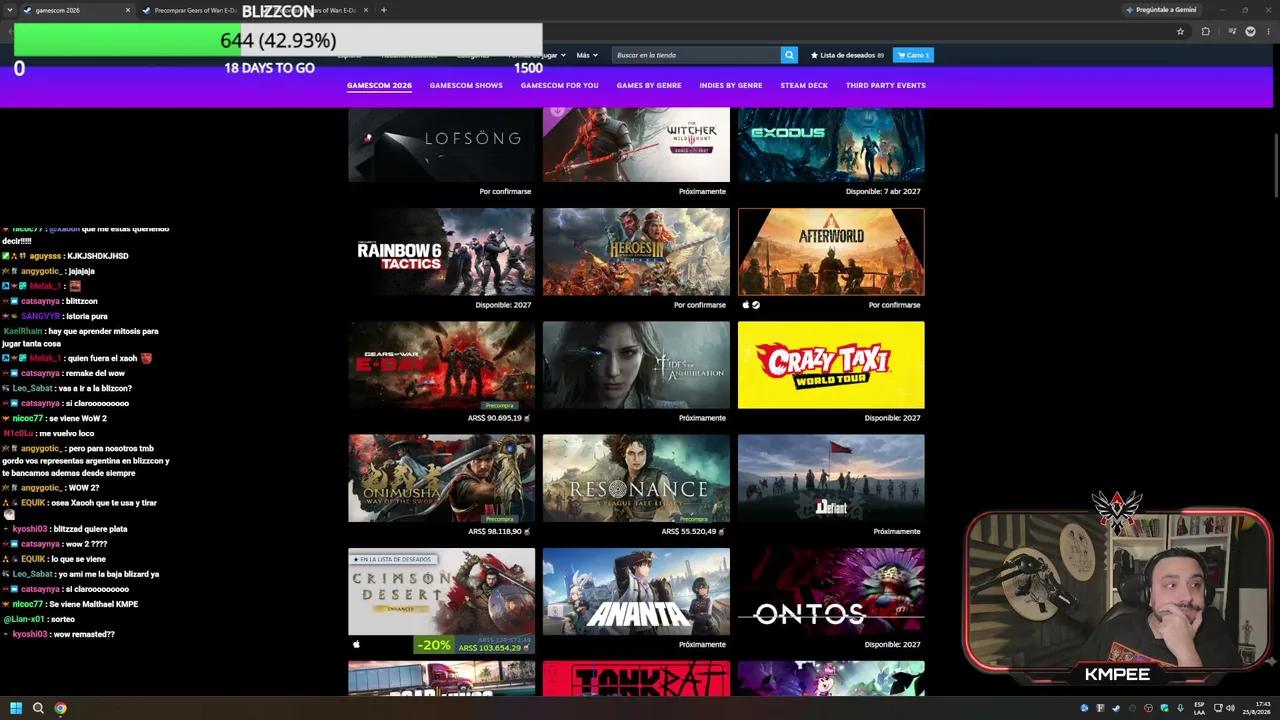Click the Apple platform icon under Afterworld
This screenshot has height=720, width=1280.
(x=745, y=305)
